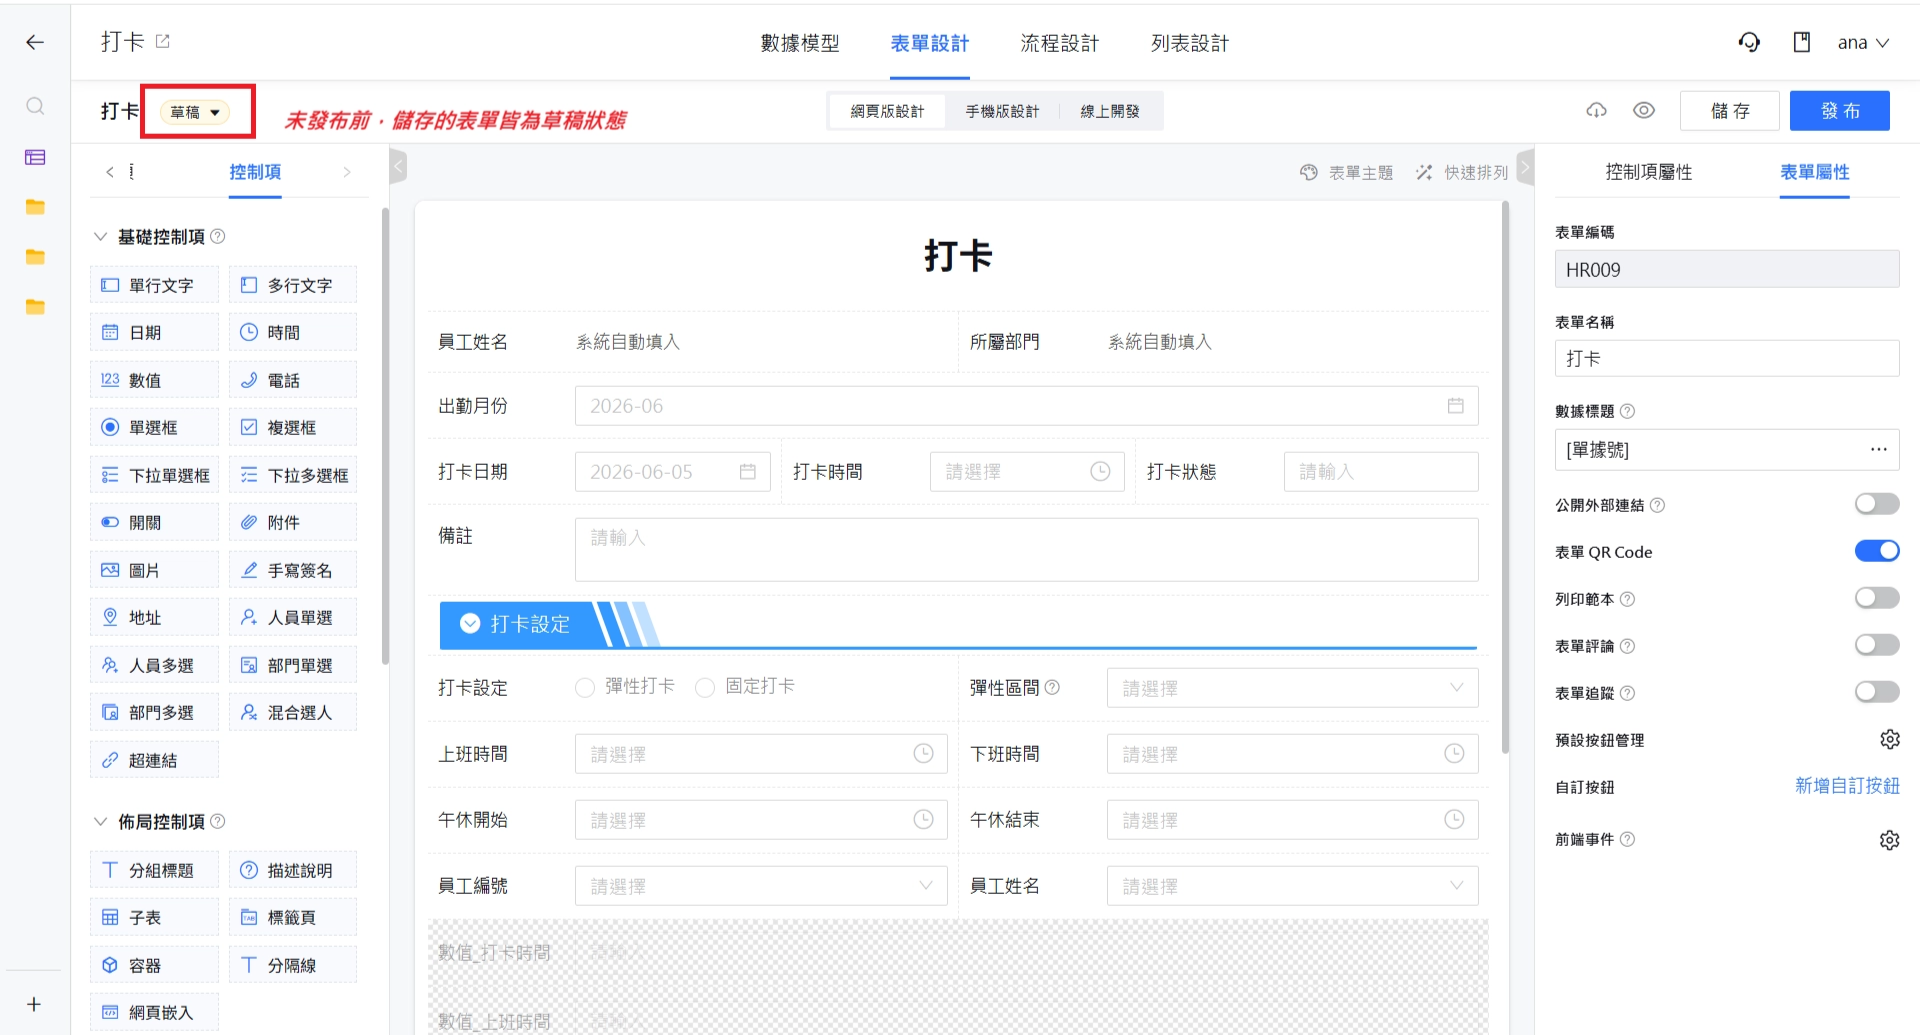Add 手寫簽名 control
The height and width of the screenshot is (1035, 1920).
tap(293, 570)
